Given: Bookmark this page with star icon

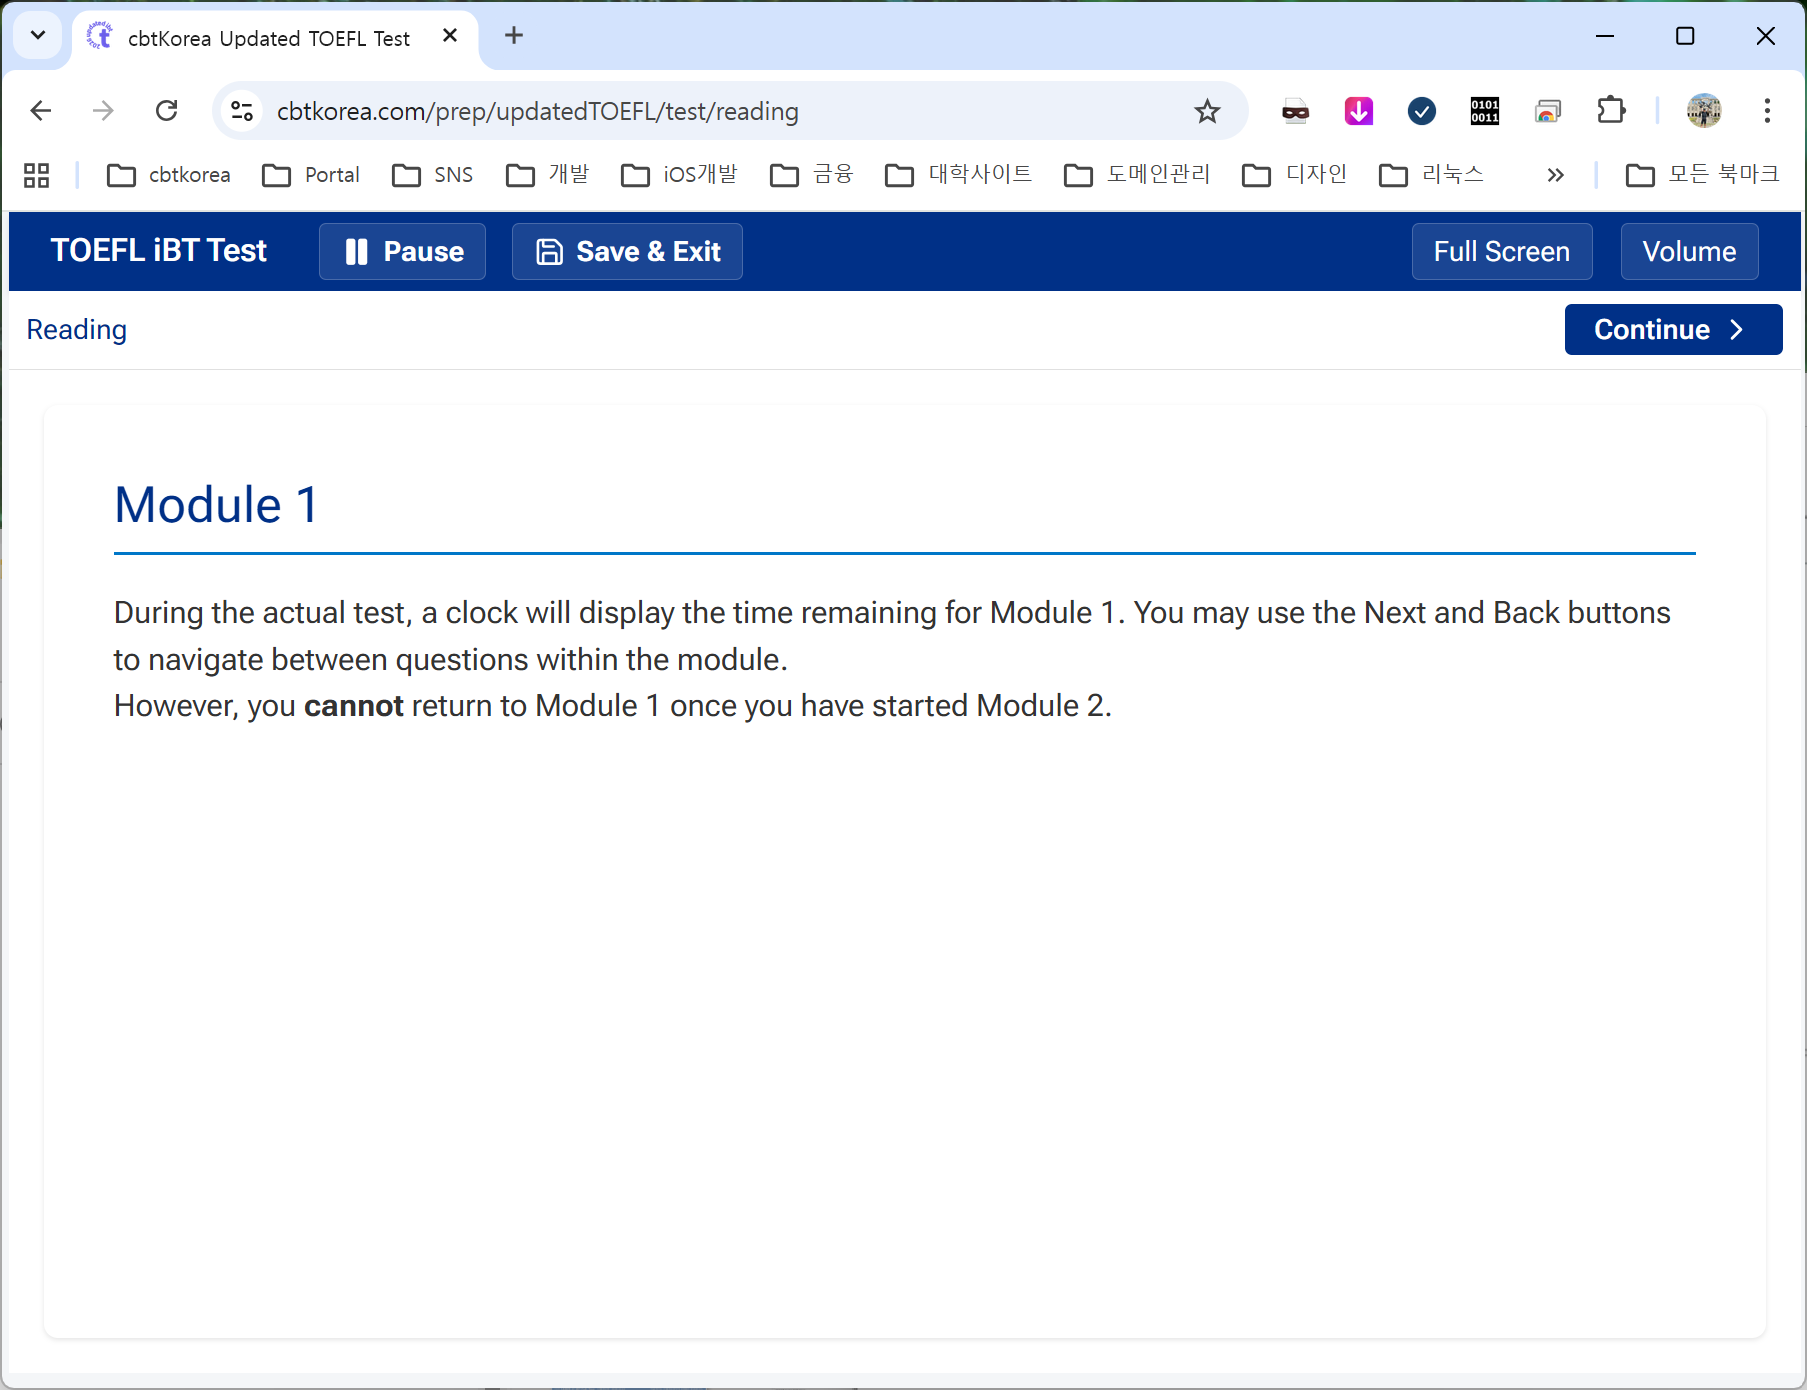Looking at the screenshot, I should click(x=1207, y=111).
